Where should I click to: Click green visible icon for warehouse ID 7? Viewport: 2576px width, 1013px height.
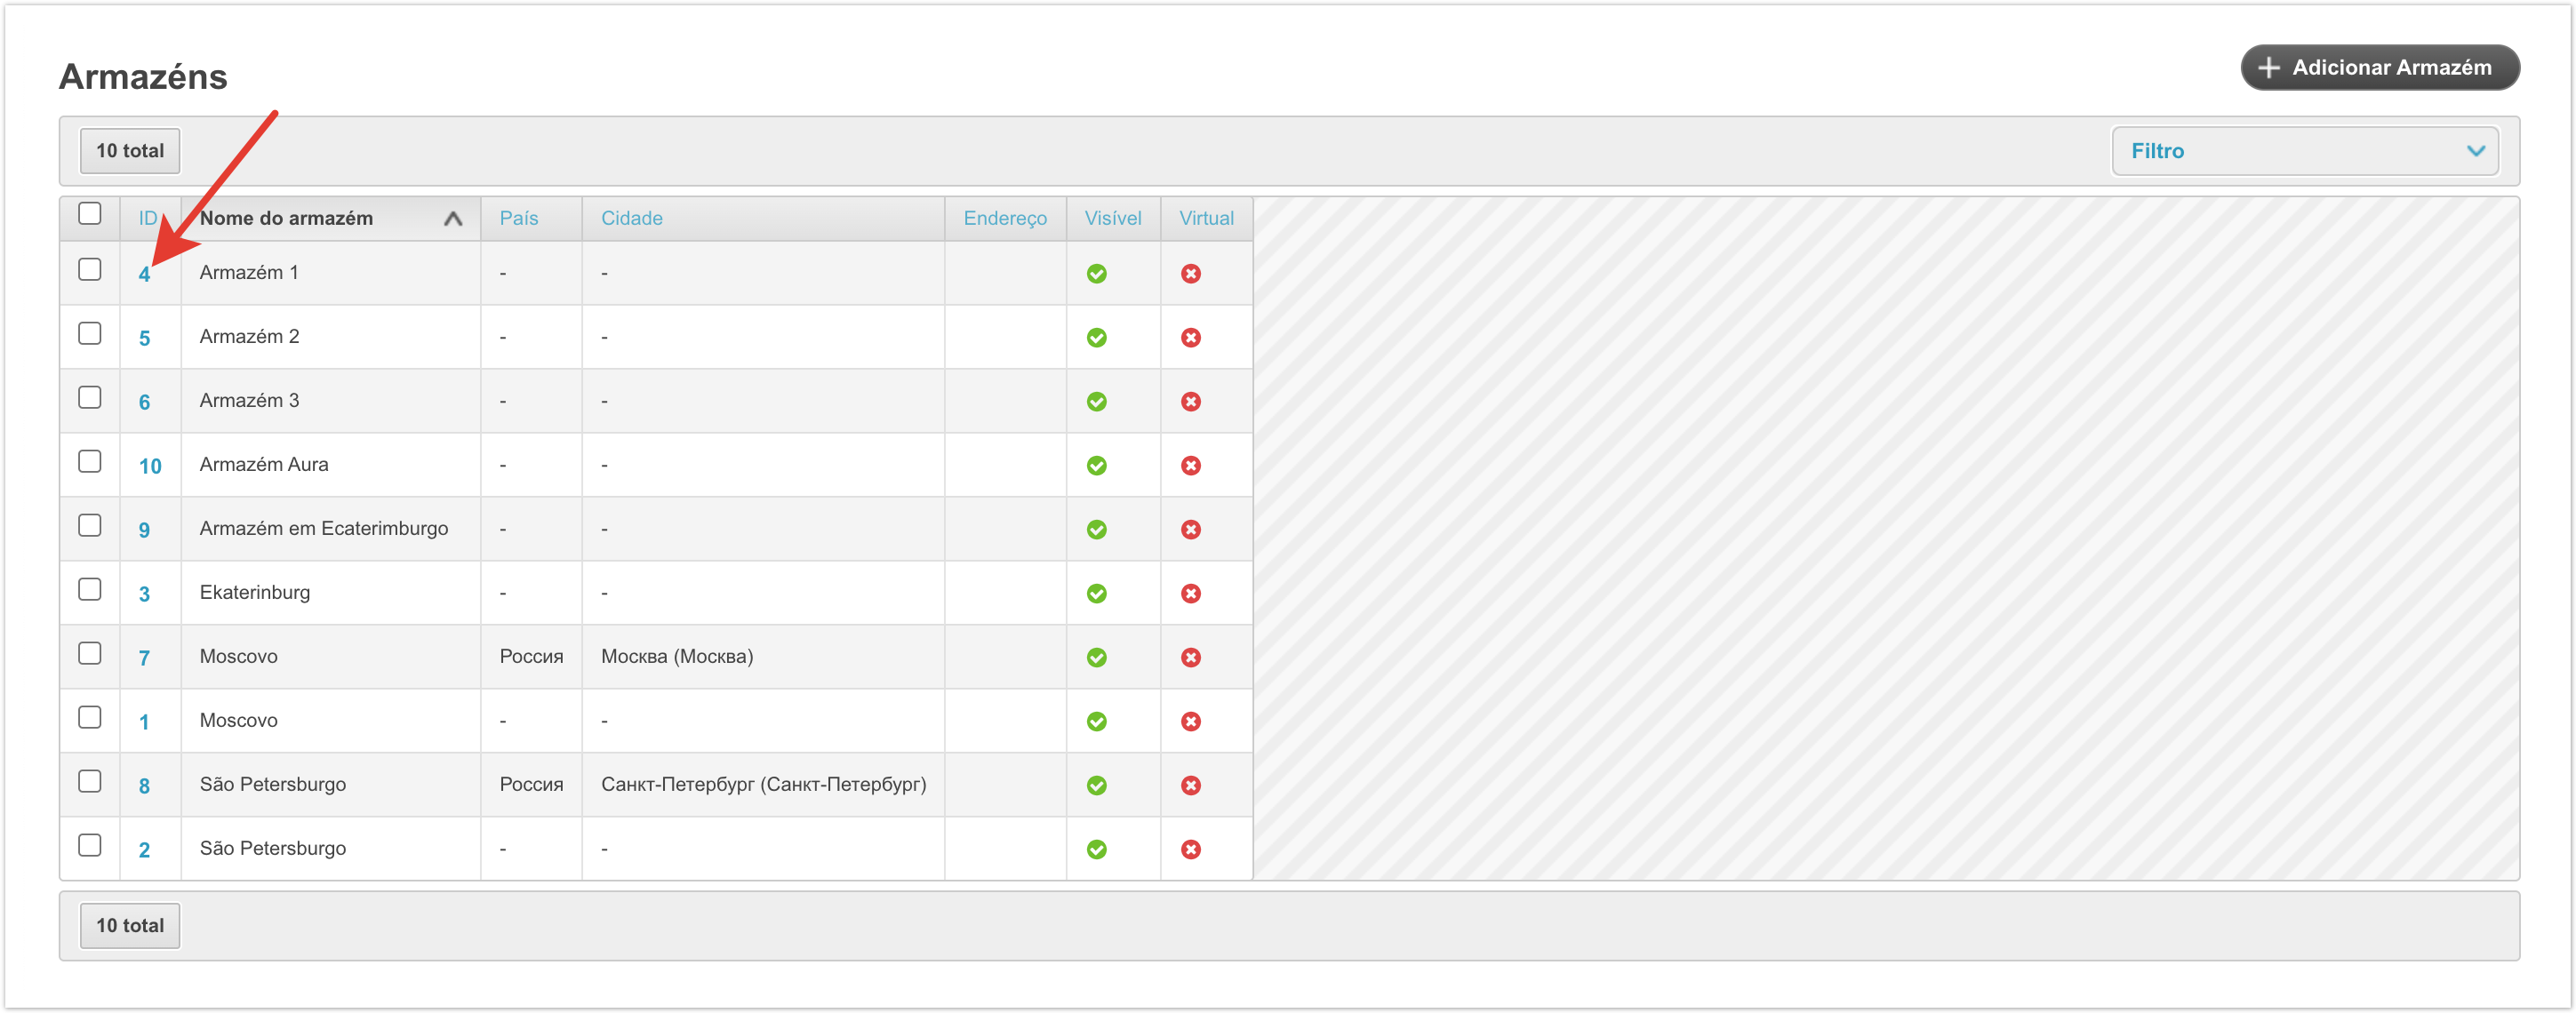1096,658
